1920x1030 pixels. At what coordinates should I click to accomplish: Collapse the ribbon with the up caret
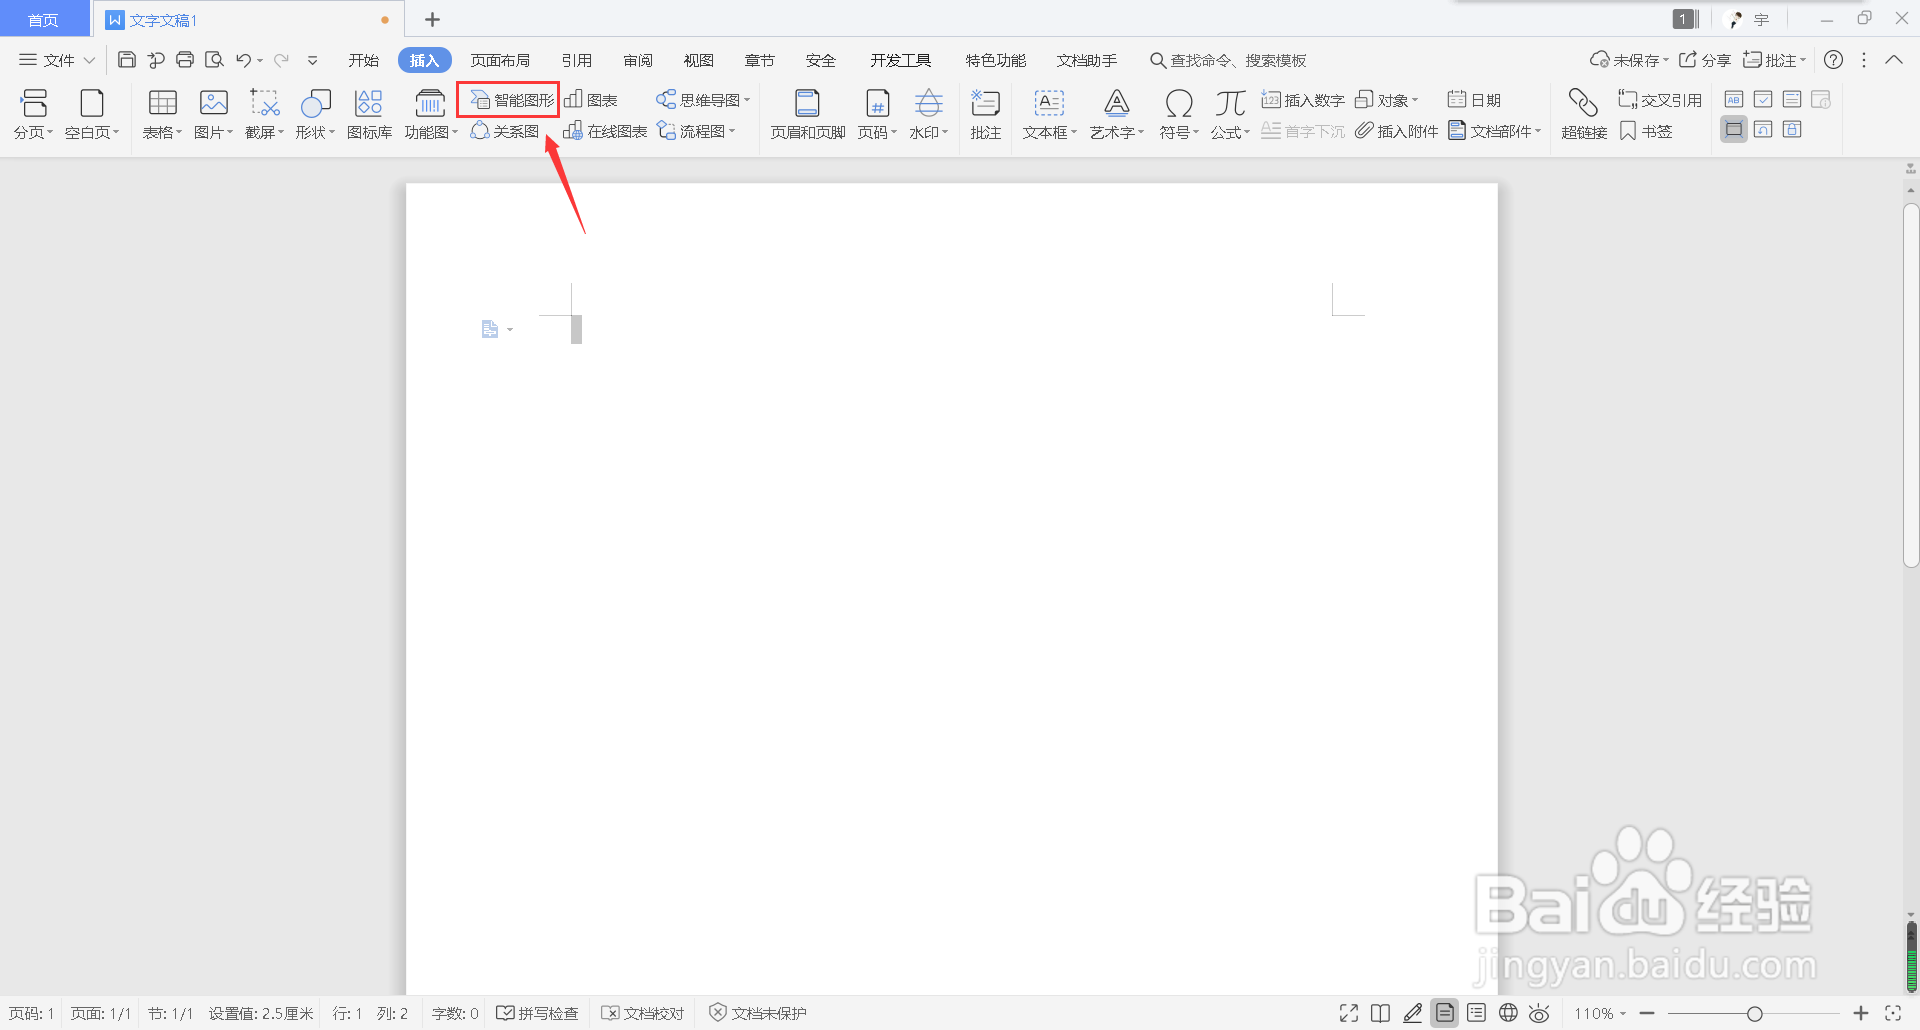[x=1894, y=60]
